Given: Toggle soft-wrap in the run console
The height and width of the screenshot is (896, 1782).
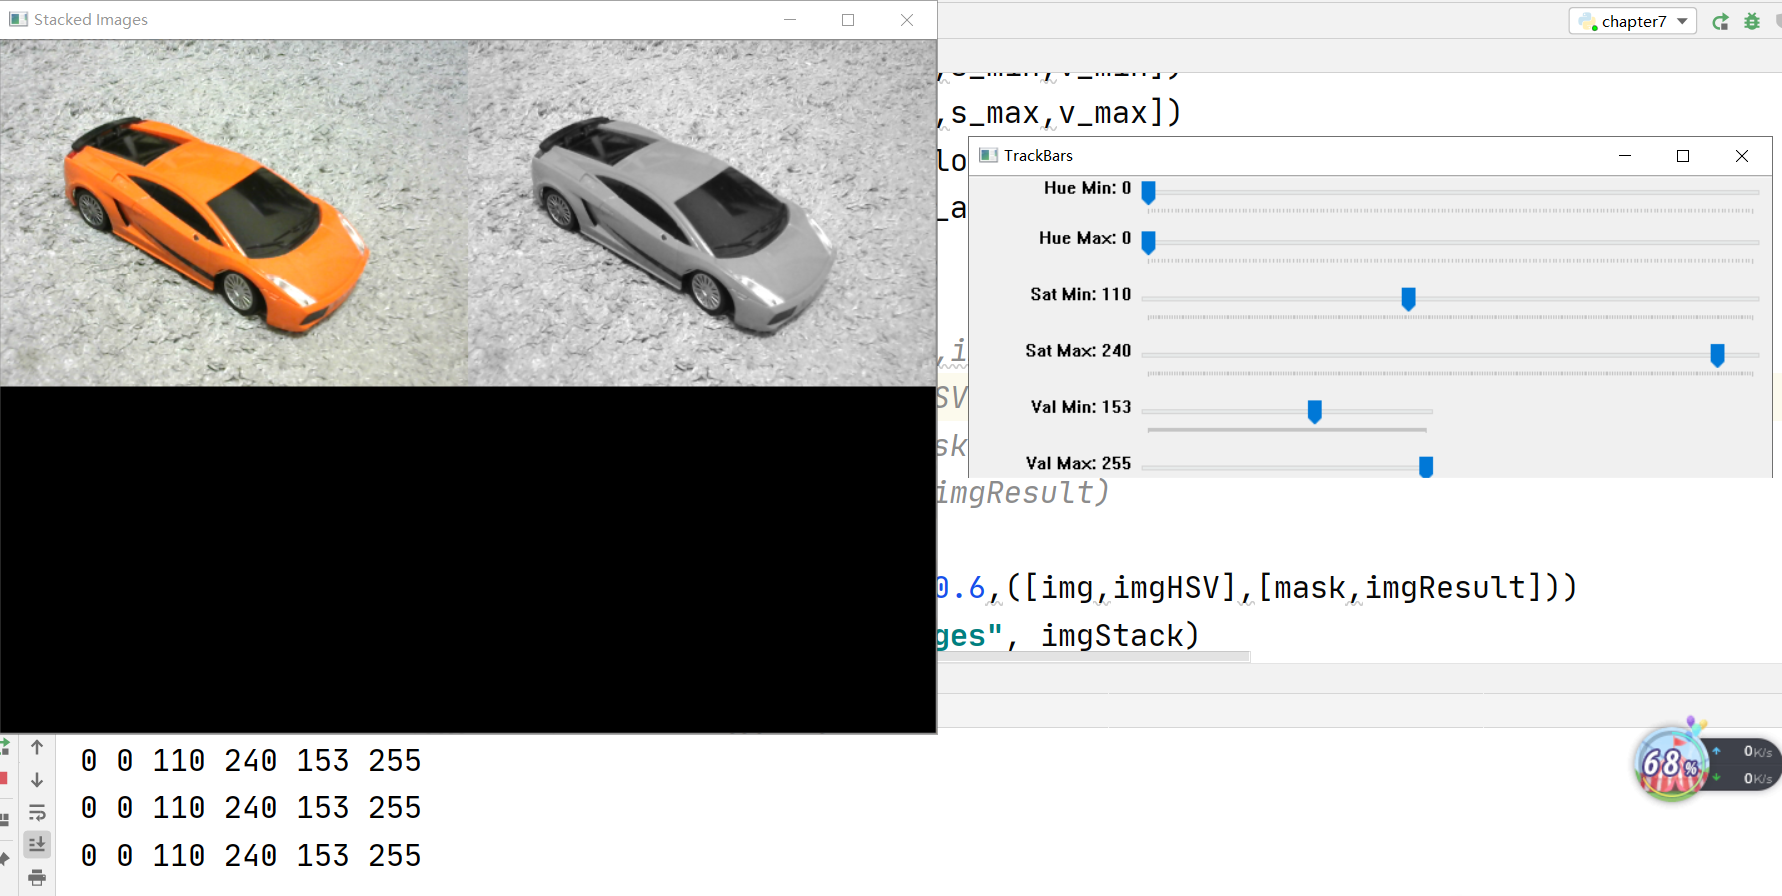Looking at the screenshot, I should click(37, 812).
